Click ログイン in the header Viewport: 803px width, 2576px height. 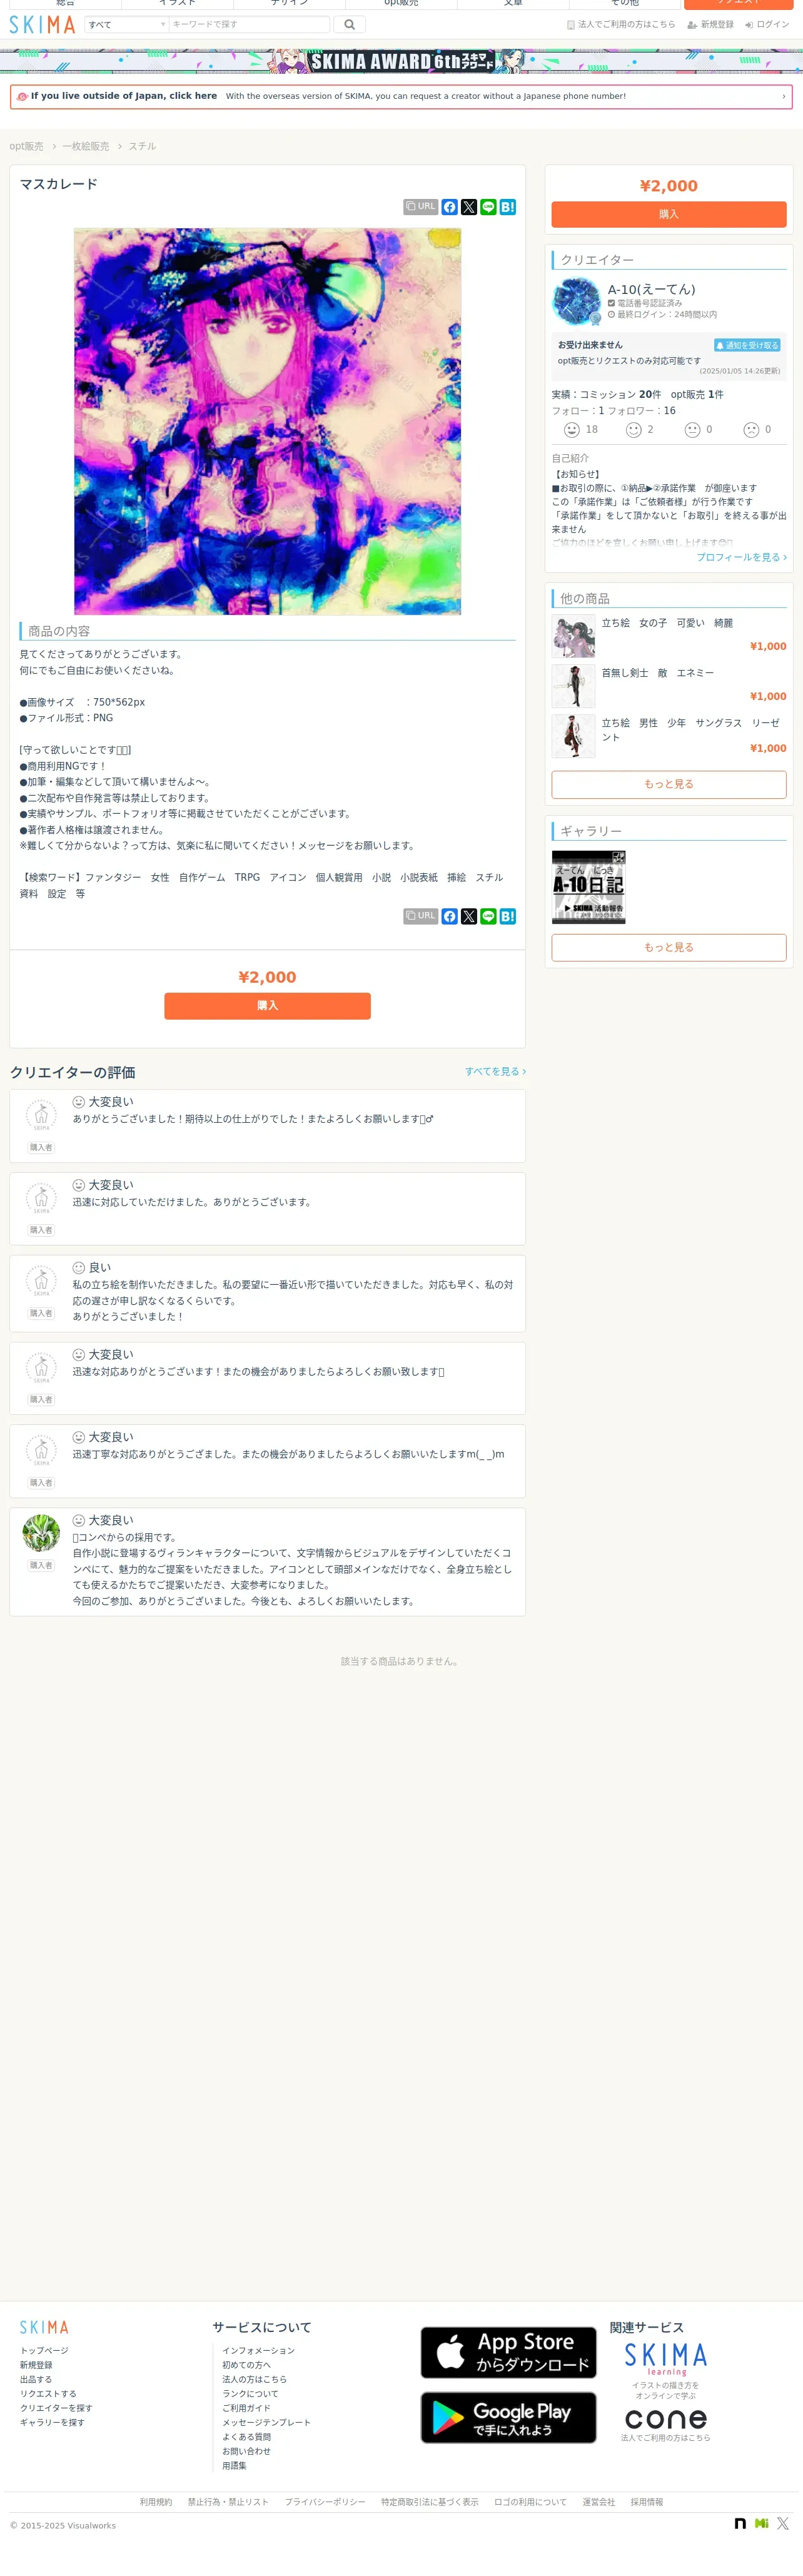767,25
